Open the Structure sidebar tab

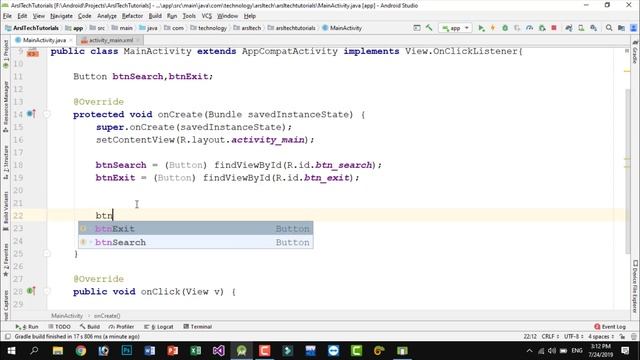(6, 162)
